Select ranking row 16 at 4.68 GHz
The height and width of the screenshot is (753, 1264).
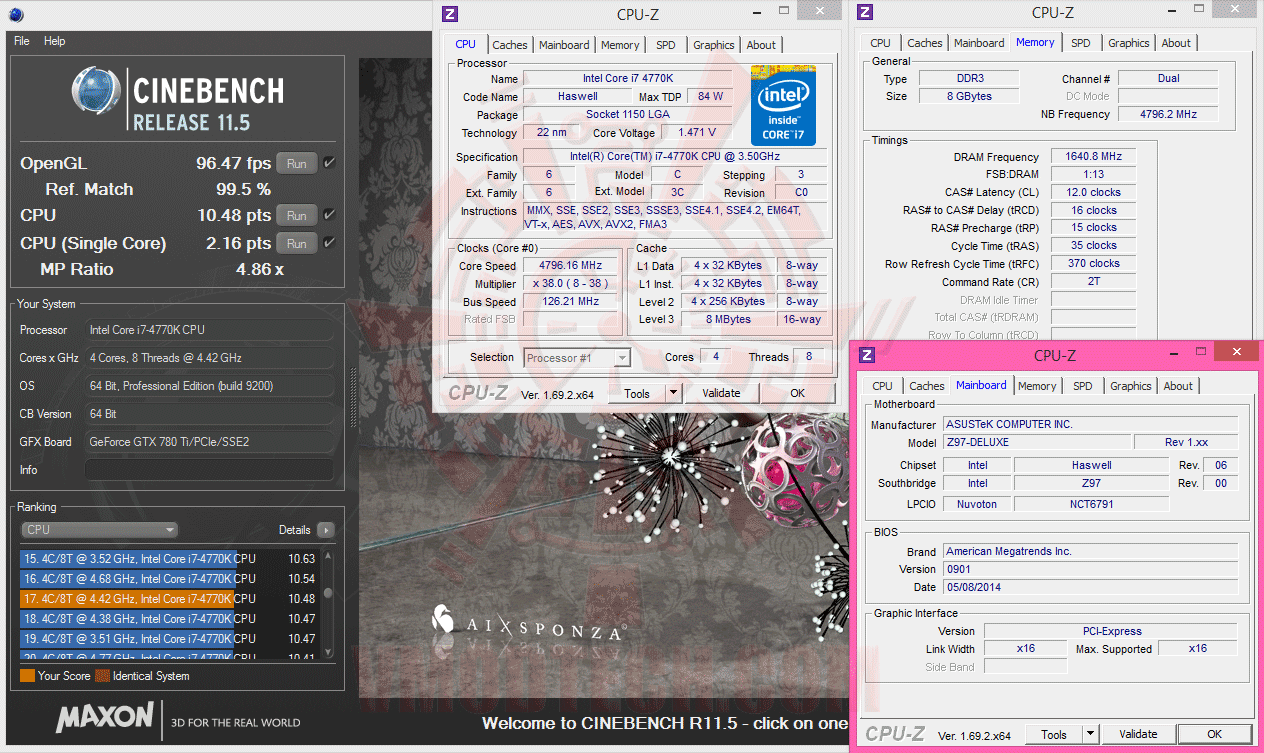tap(169, 579)
